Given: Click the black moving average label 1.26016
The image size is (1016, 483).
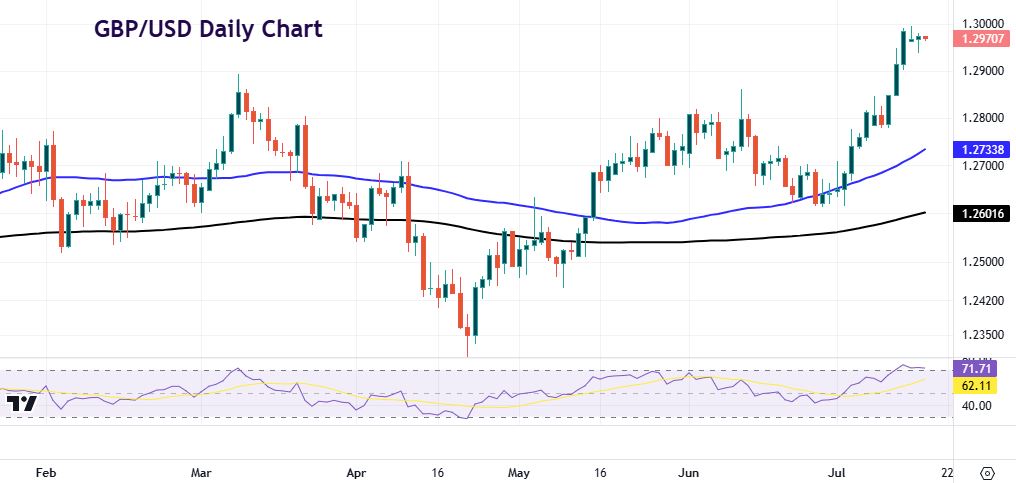Looking at the screenshot, I should 983,213.
